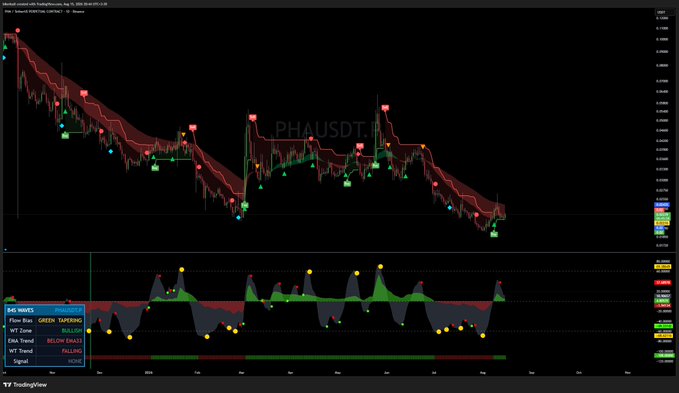This screenshot has width=679, height=393.
Task: Click the Sep label on time axis
Action: 532,372
